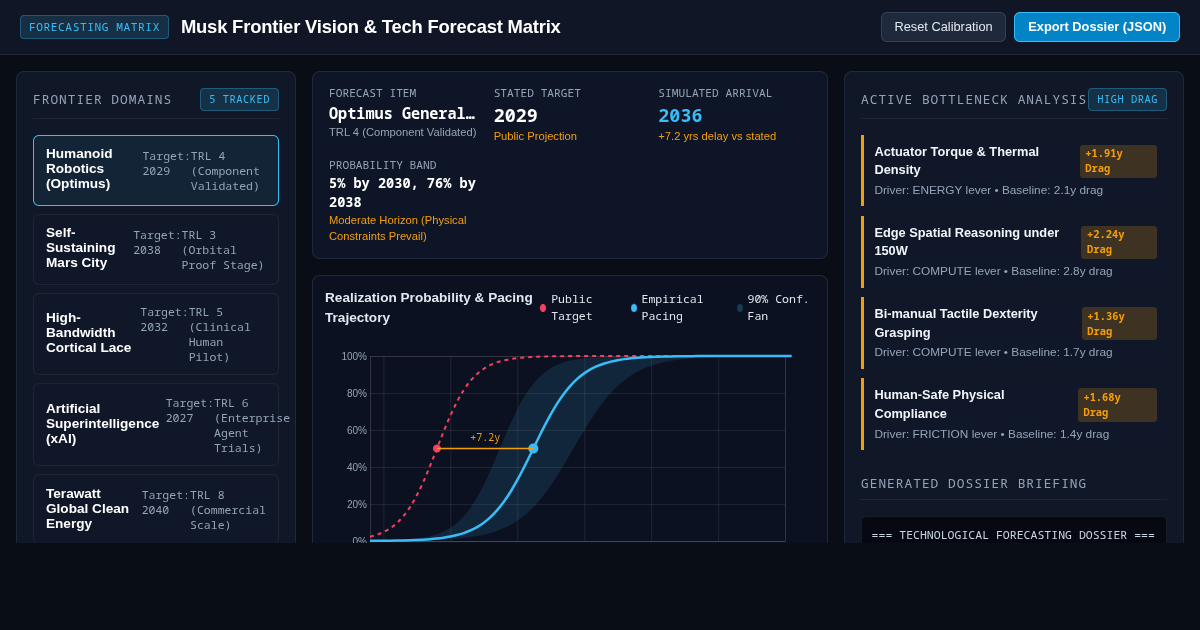This screenshot has height=630, width=1200.
Task: Click the 'Public Projection' label
Action: [535, 136]
